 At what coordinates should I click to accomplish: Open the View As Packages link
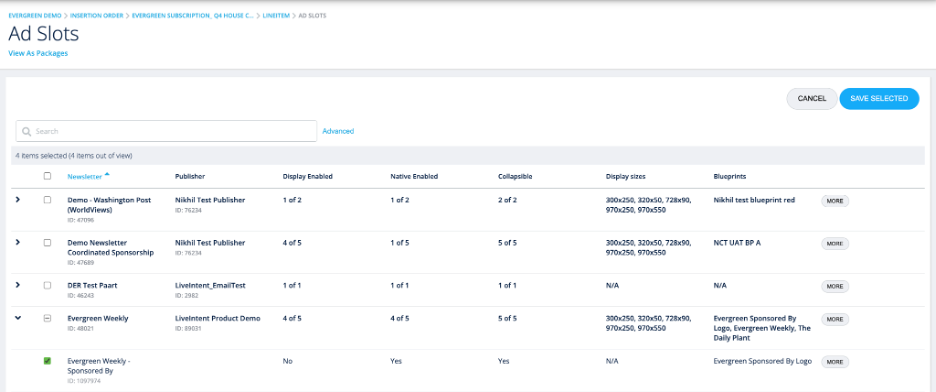click(x=38, y=53)
